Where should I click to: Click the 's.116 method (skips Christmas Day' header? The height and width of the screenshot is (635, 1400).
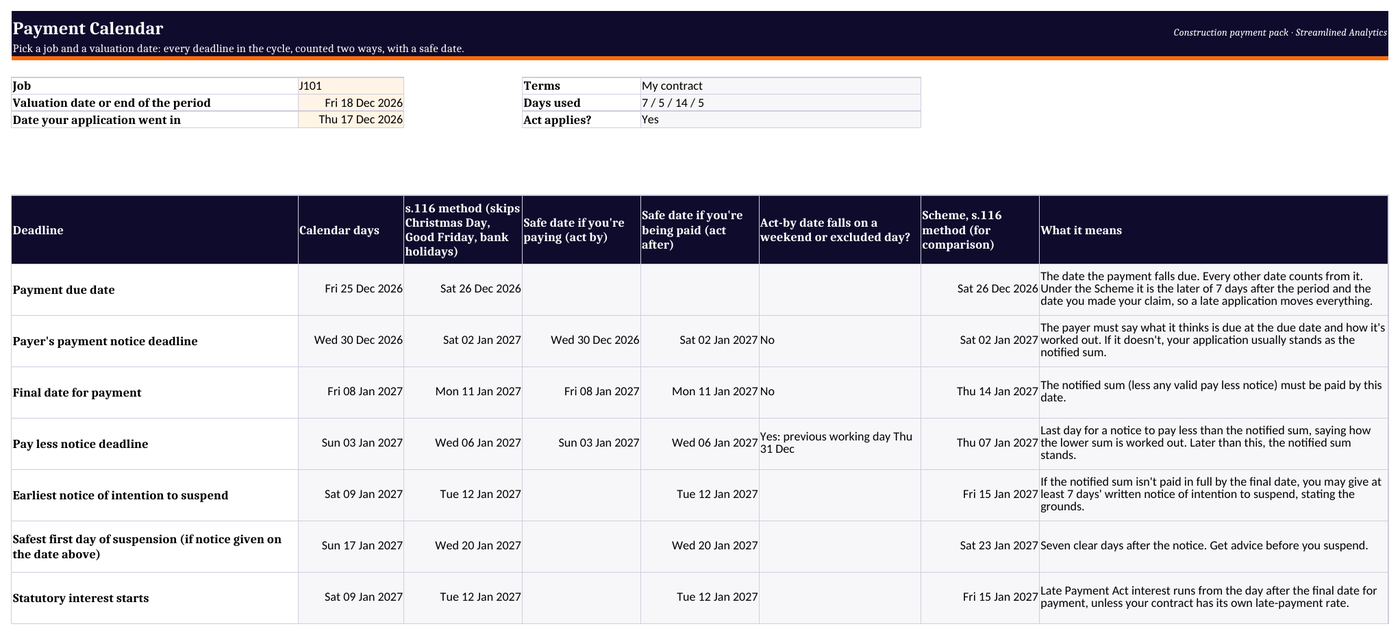click(x=463, y=230)
